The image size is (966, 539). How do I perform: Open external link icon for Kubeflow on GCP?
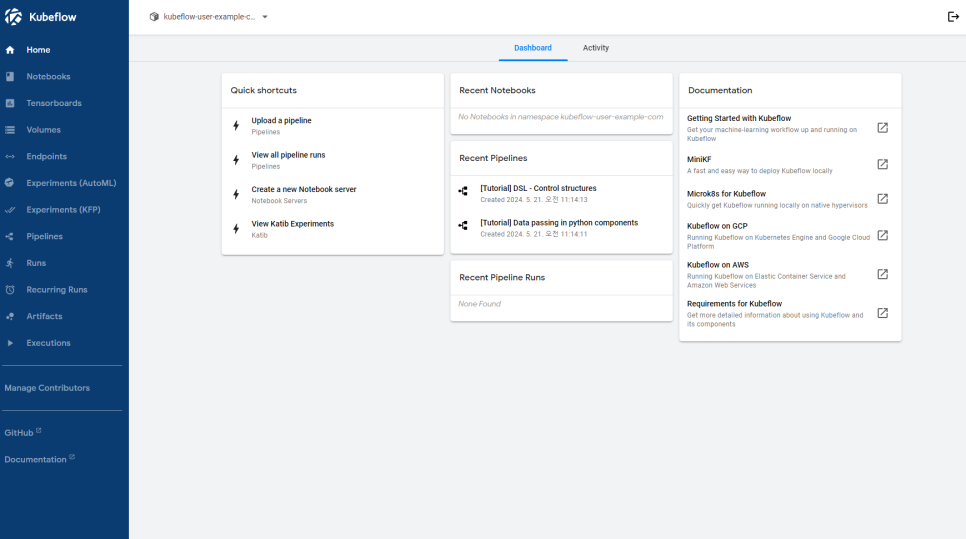[883, 235]
